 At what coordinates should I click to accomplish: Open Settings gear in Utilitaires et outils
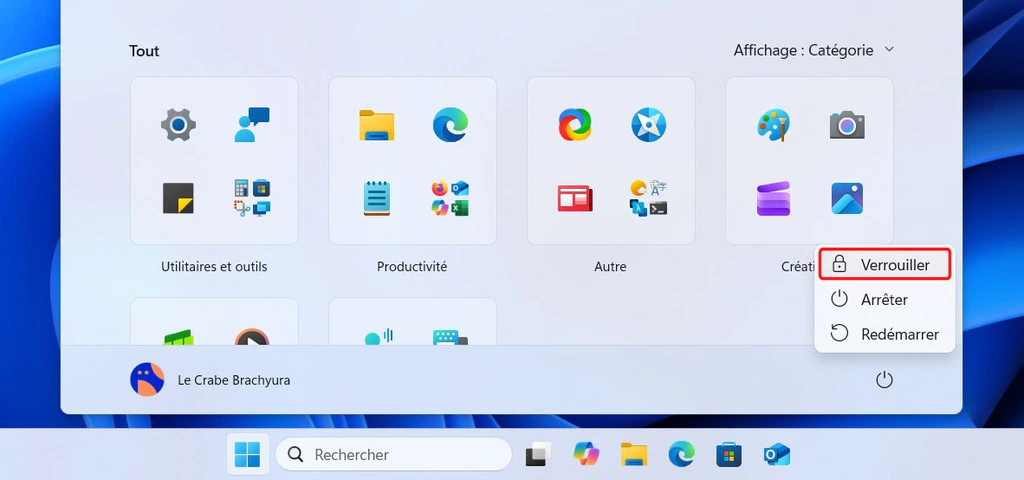click(x=178, y=125)
